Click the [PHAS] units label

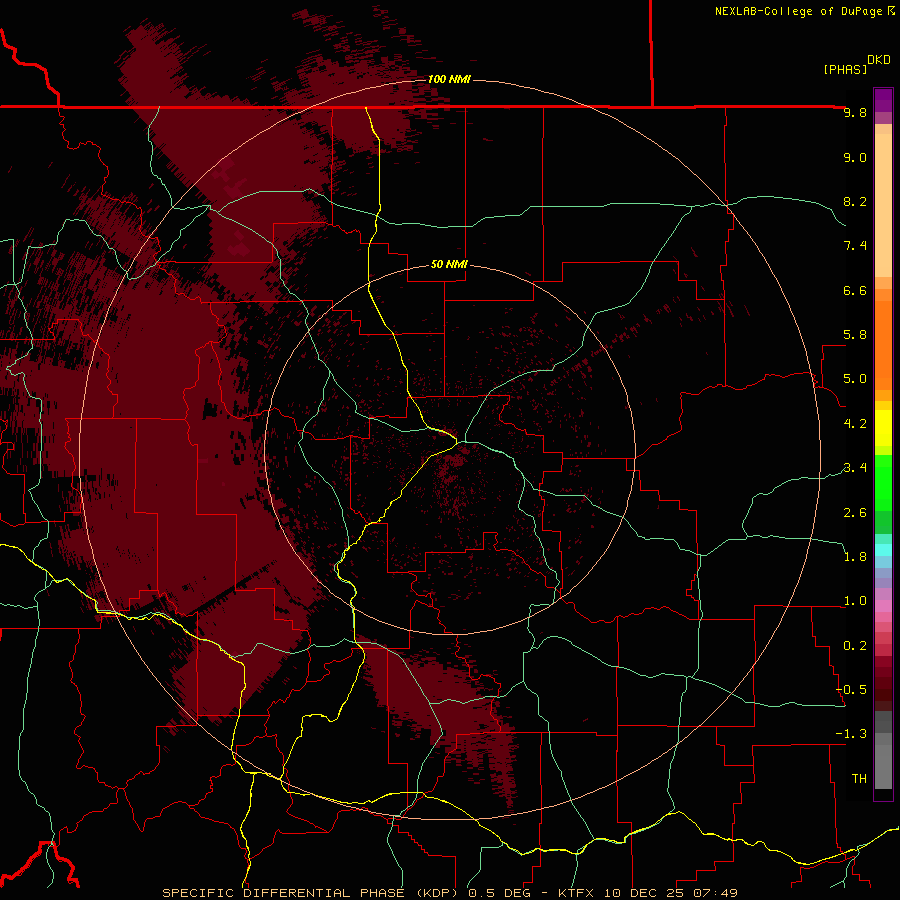tap(845, 69)
